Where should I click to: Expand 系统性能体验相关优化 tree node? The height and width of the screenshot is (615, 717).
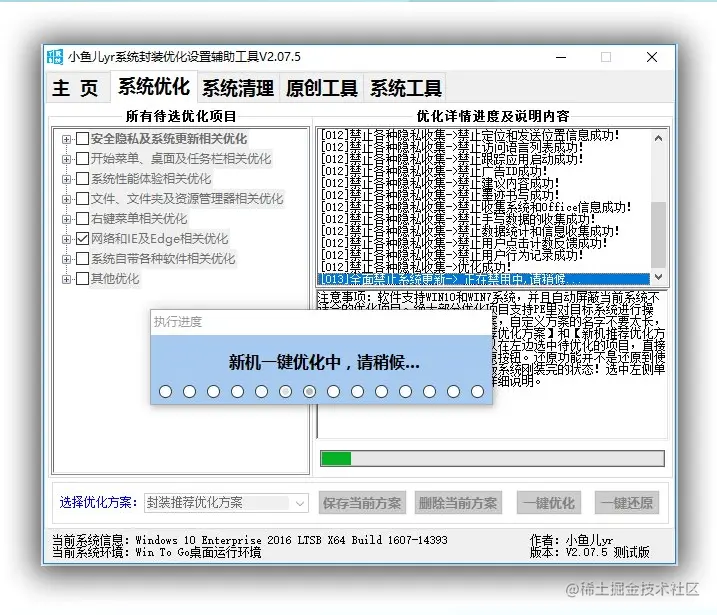(66, 179)
